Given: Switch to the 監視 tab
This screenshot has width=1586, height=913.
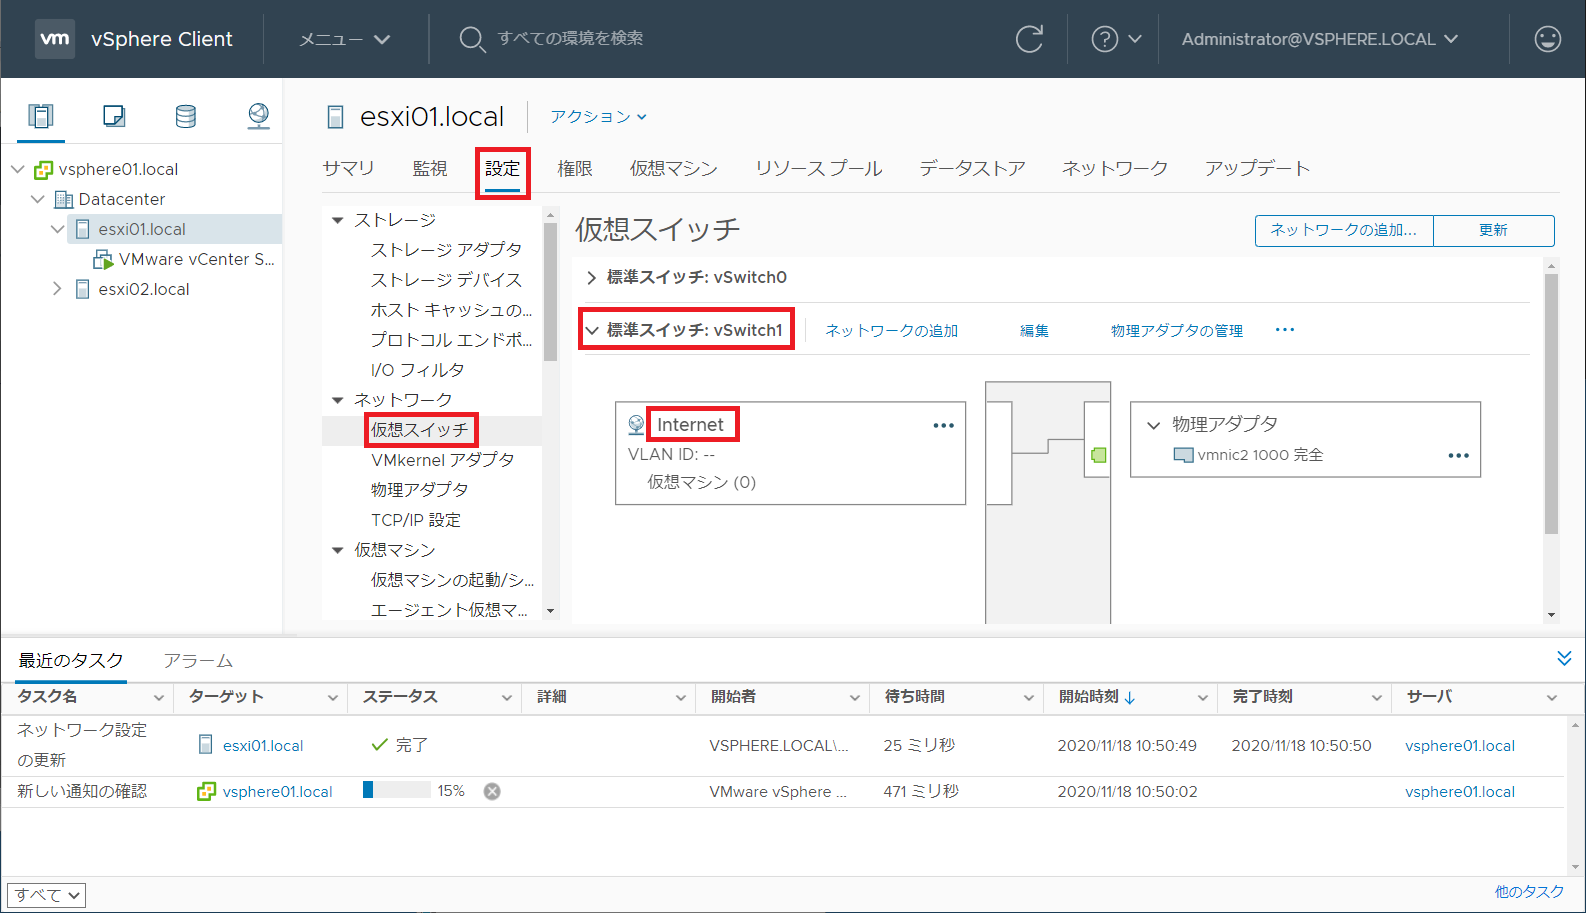Looking at the screenshot, I should point(430,168).
